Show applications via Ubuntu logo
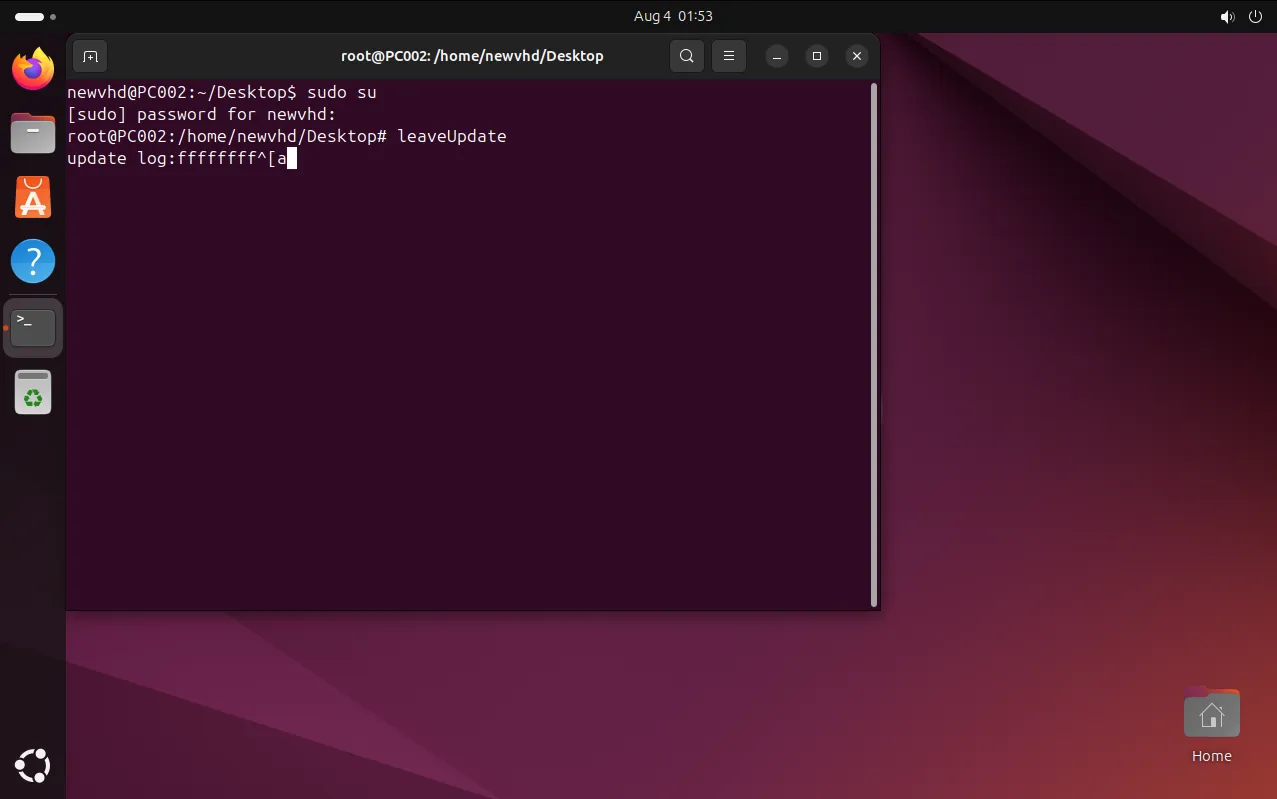 (33, 765)
